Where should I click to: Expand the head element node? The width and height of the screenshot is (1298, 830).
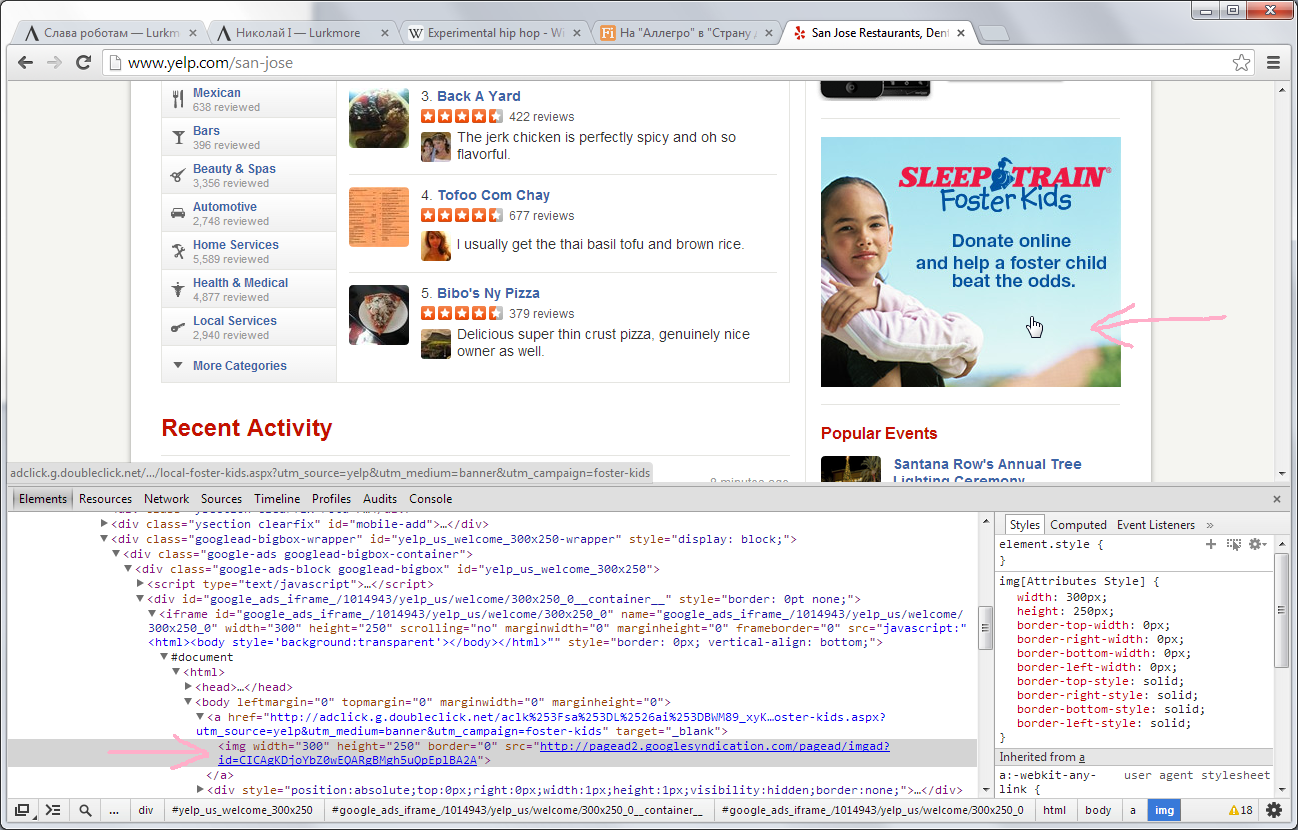189,687
